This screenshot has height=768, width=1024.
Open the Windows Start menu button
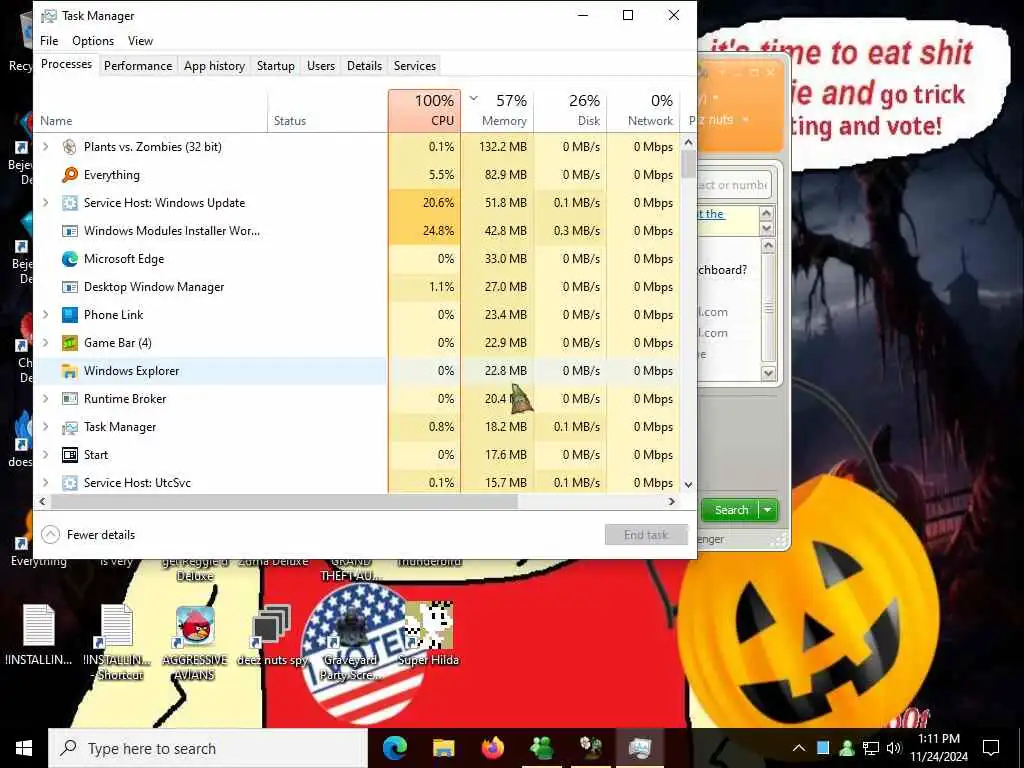(24, 748)
